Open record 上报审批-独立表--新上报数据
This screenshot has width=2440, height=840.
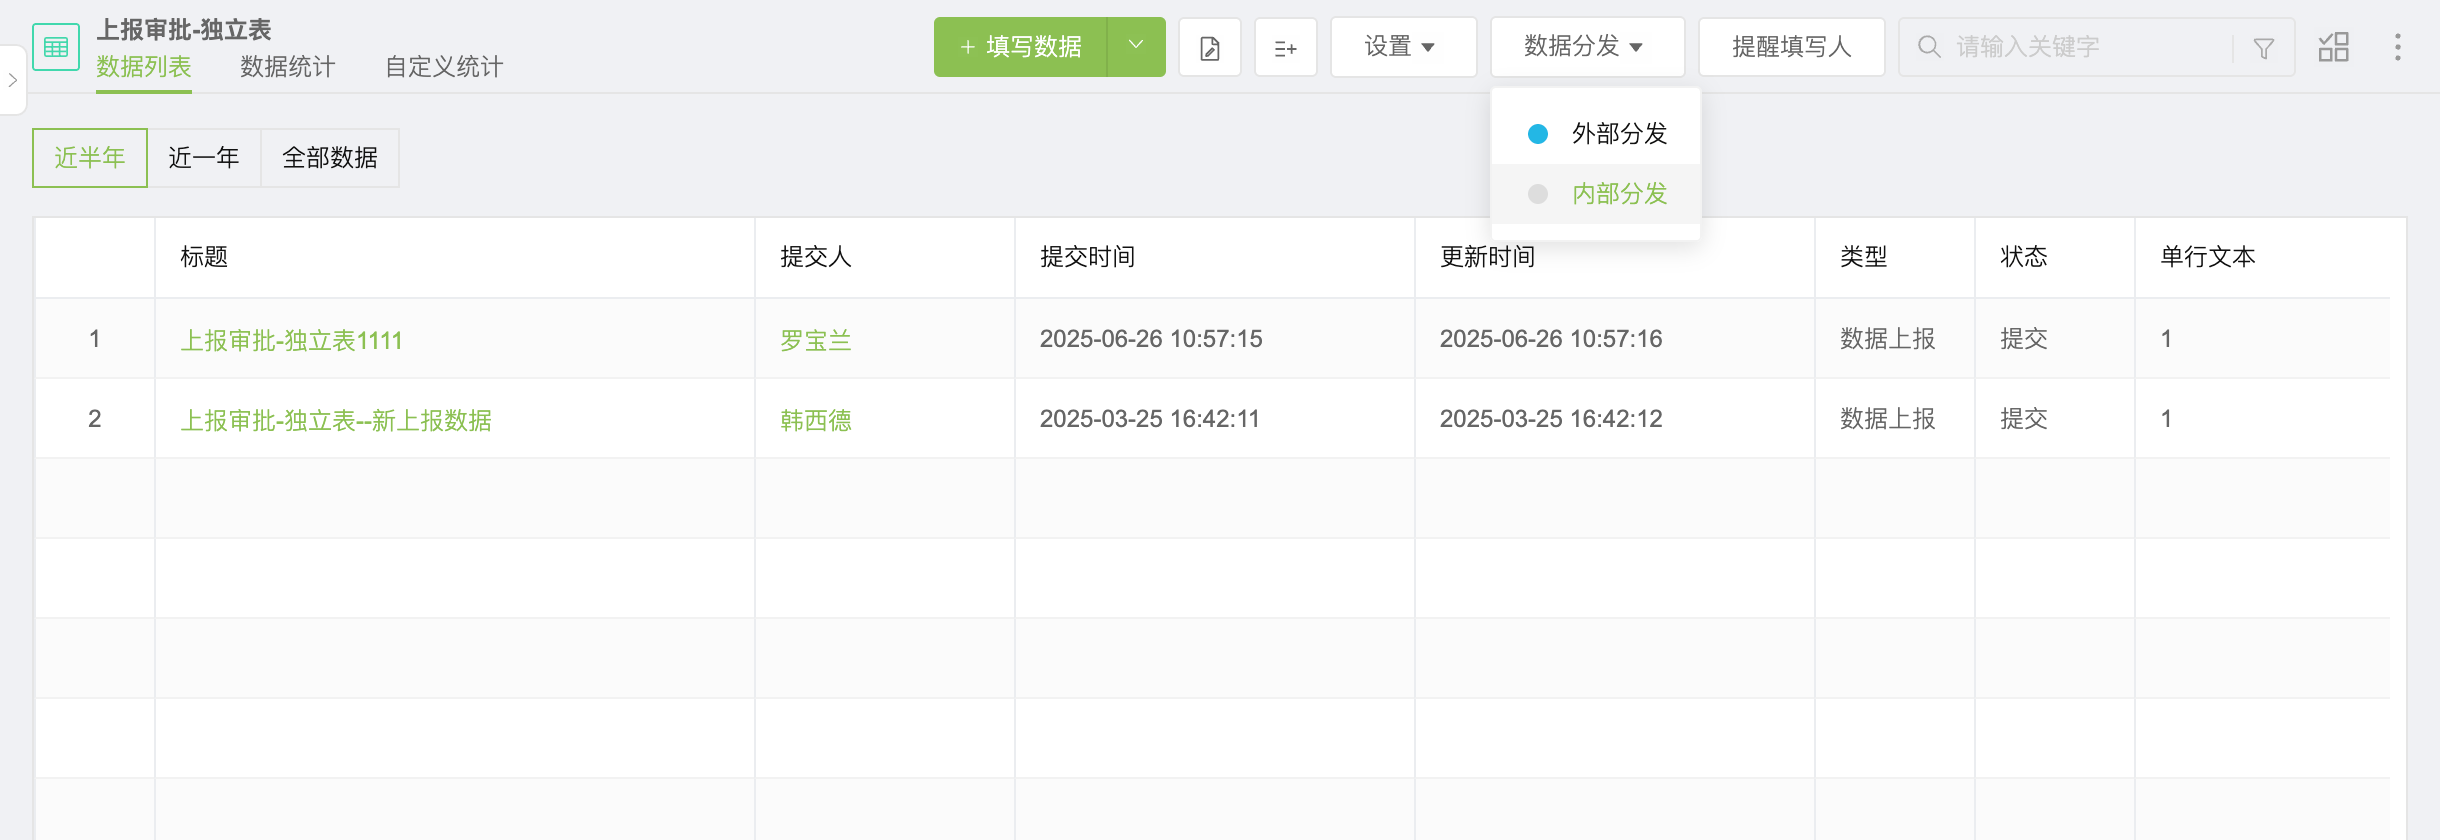336,420
